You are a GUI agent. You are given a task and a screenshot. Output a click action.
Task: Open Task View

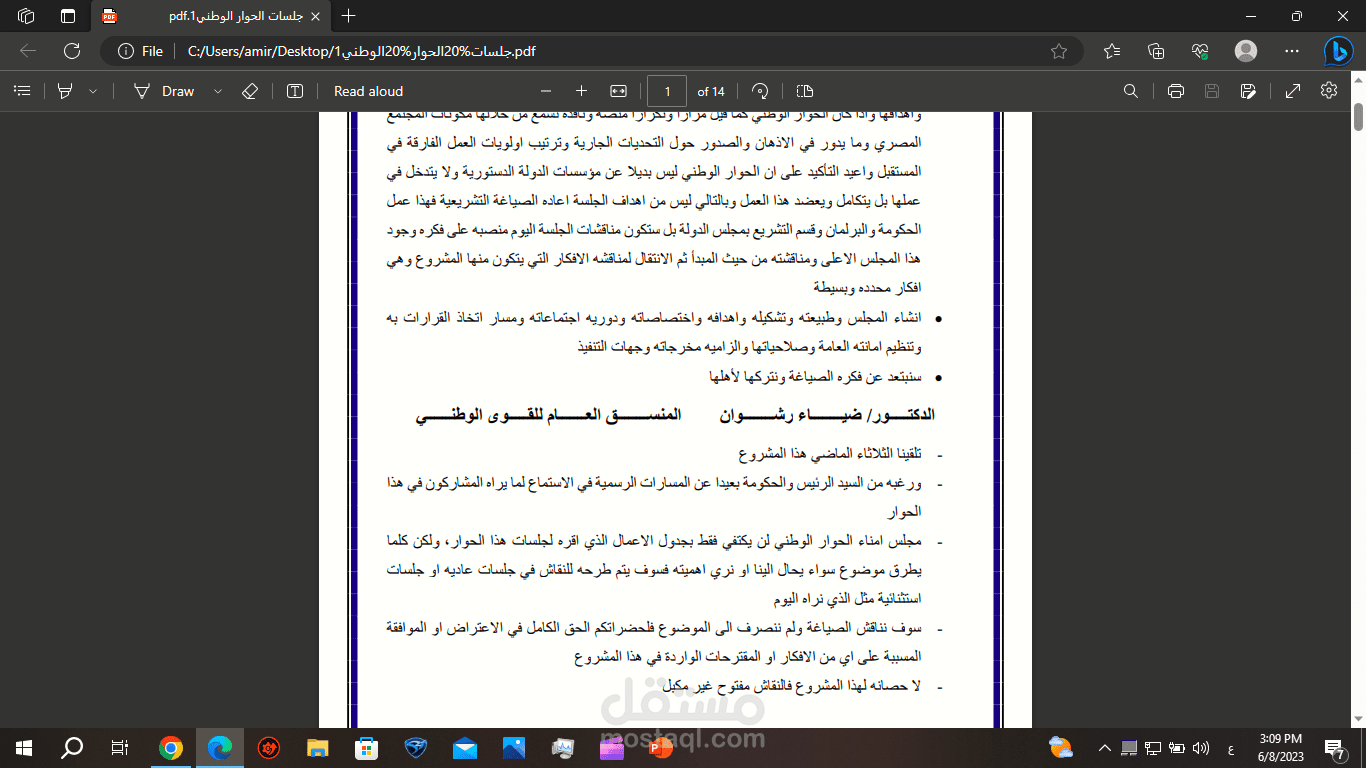[x=120, y=748]
